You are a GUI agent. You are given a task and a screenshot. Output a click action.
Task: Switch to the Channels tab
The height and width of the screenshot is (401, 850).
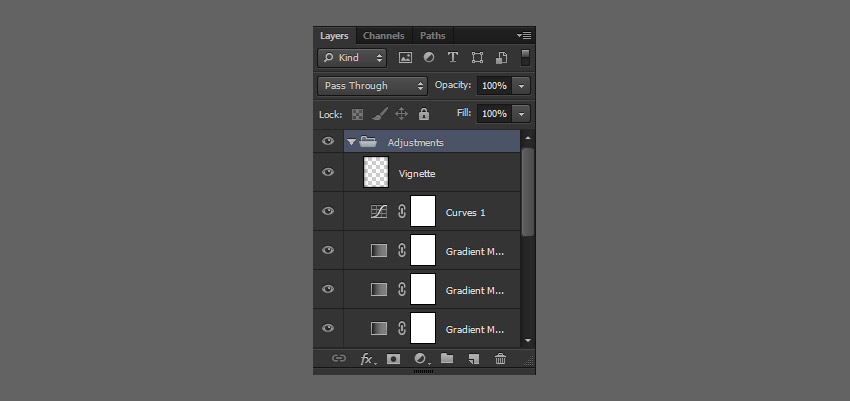tap(383, 36)
